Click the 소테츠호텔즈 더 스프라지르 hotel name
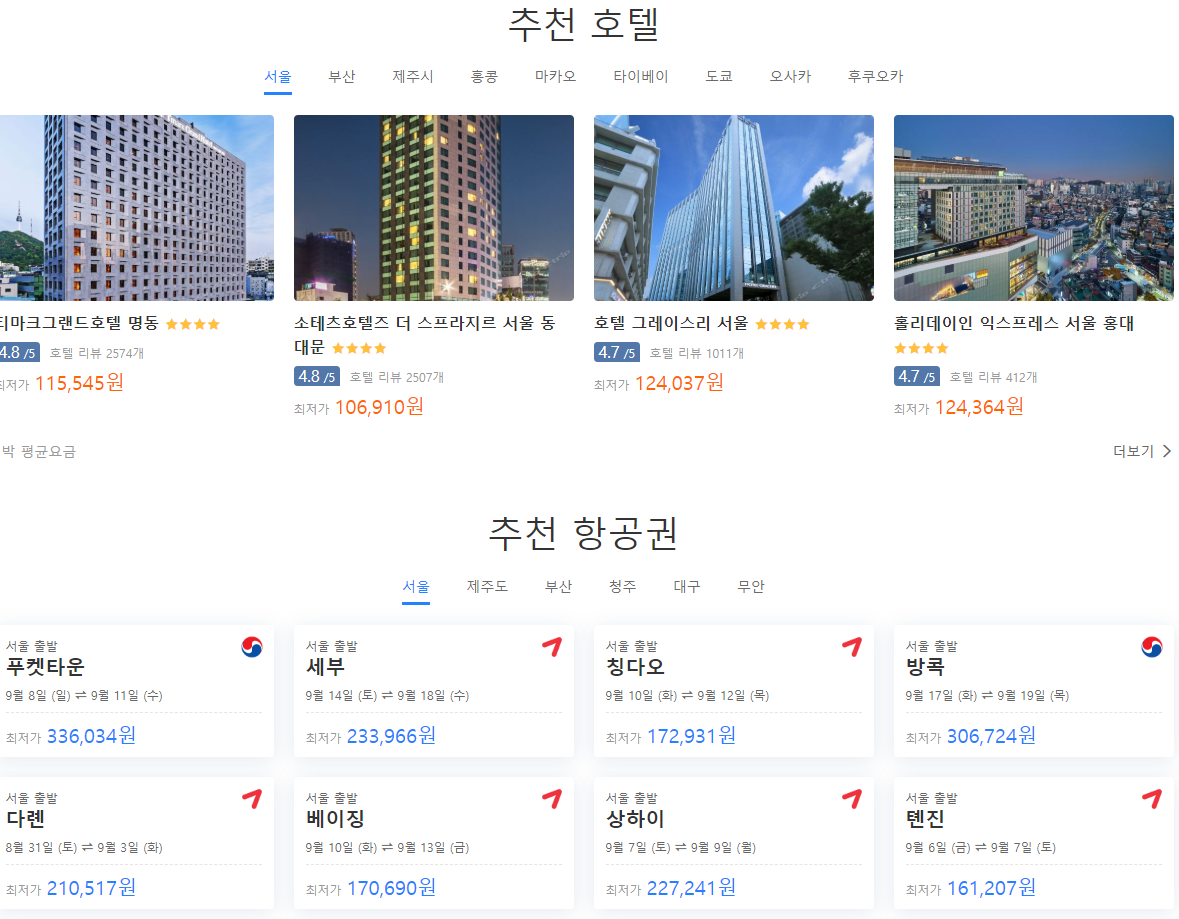1179x919 pixels. coord(424,335)
